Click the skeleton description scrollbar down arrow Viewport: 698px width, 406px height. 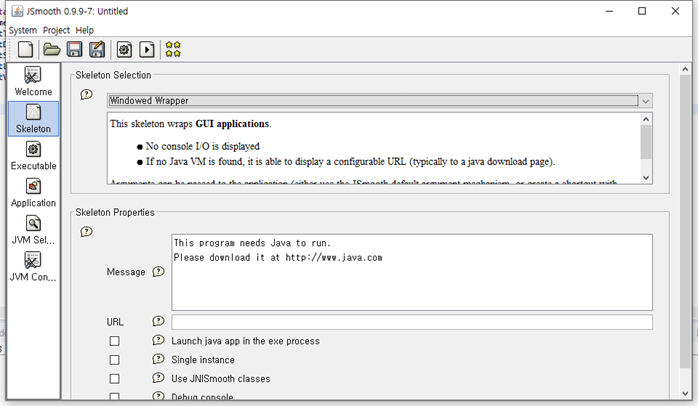[x=646, y=178]
